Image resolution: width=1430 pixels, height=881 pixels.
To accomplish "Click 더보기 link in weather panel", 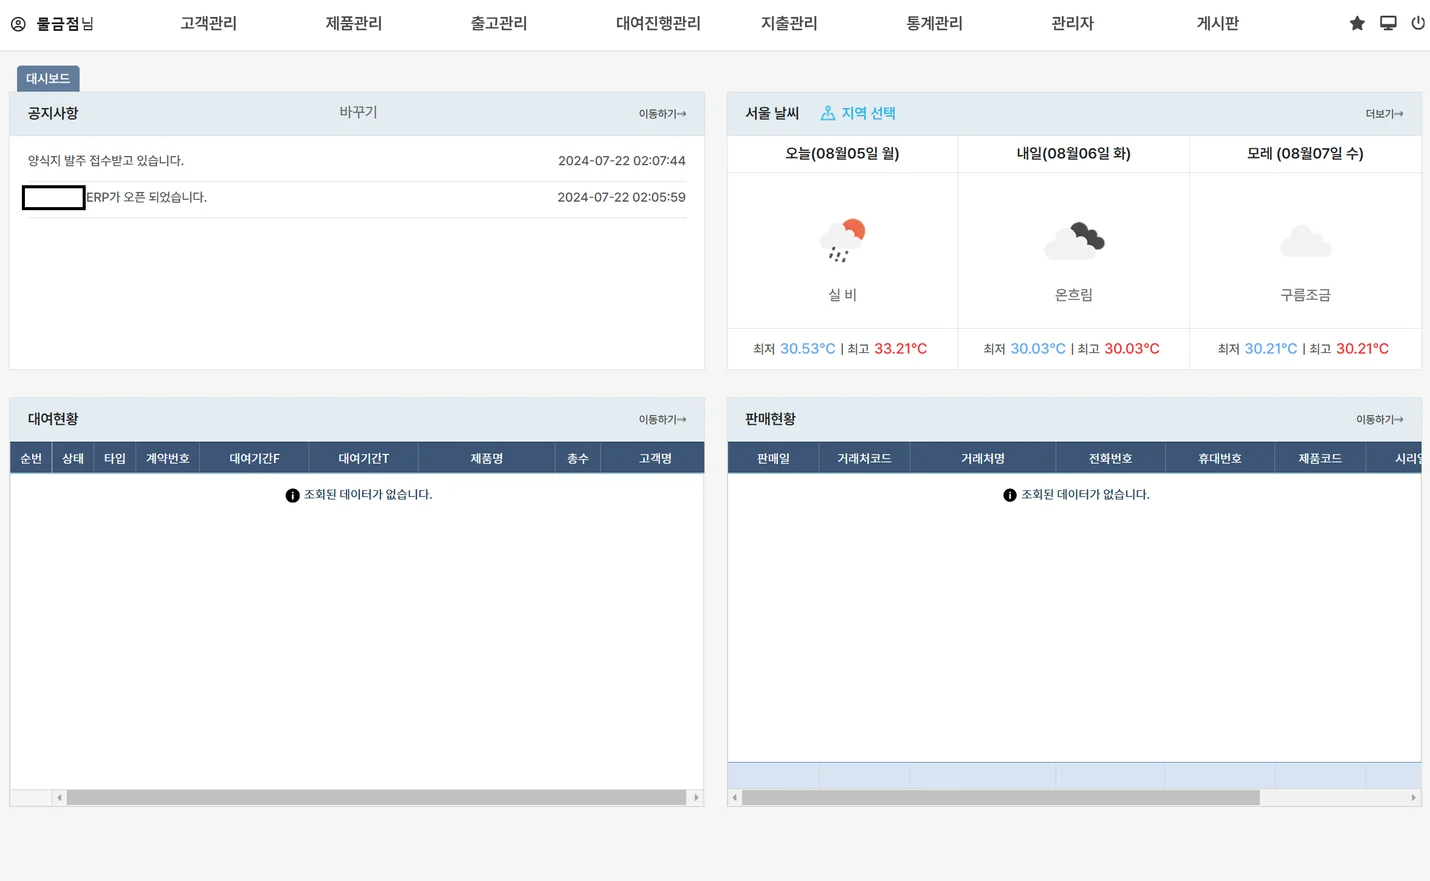I will pyautogui.click(x=1384, y=114).
